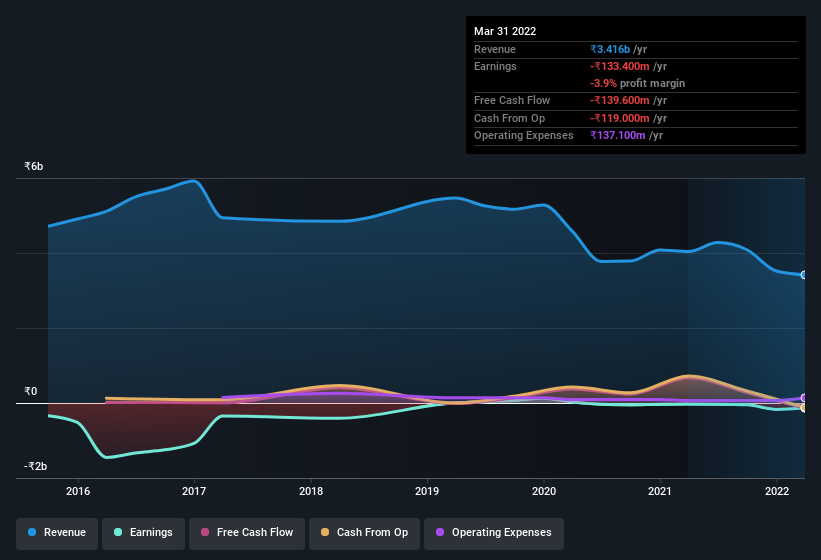Click the purple Operating Expenses endpoint marker
The image size is (821, 560).
tap(804, 398)
